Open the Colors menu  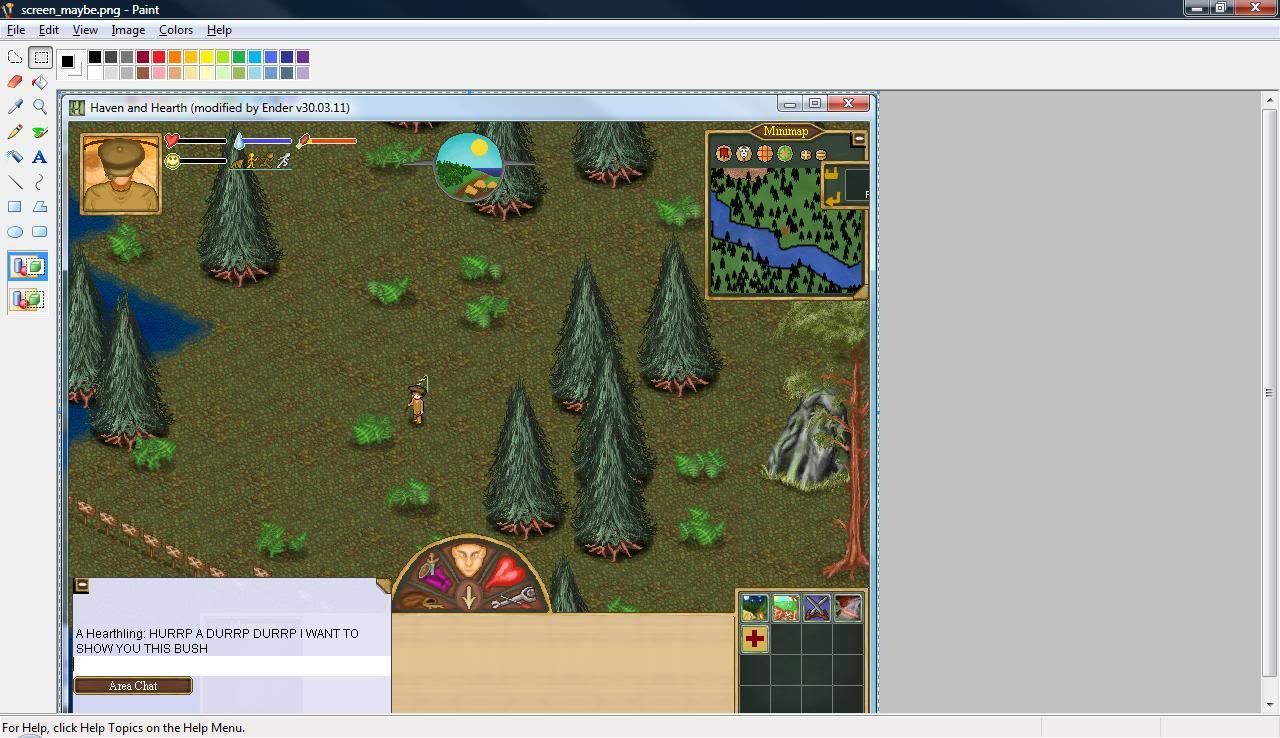tap(176, 30)
